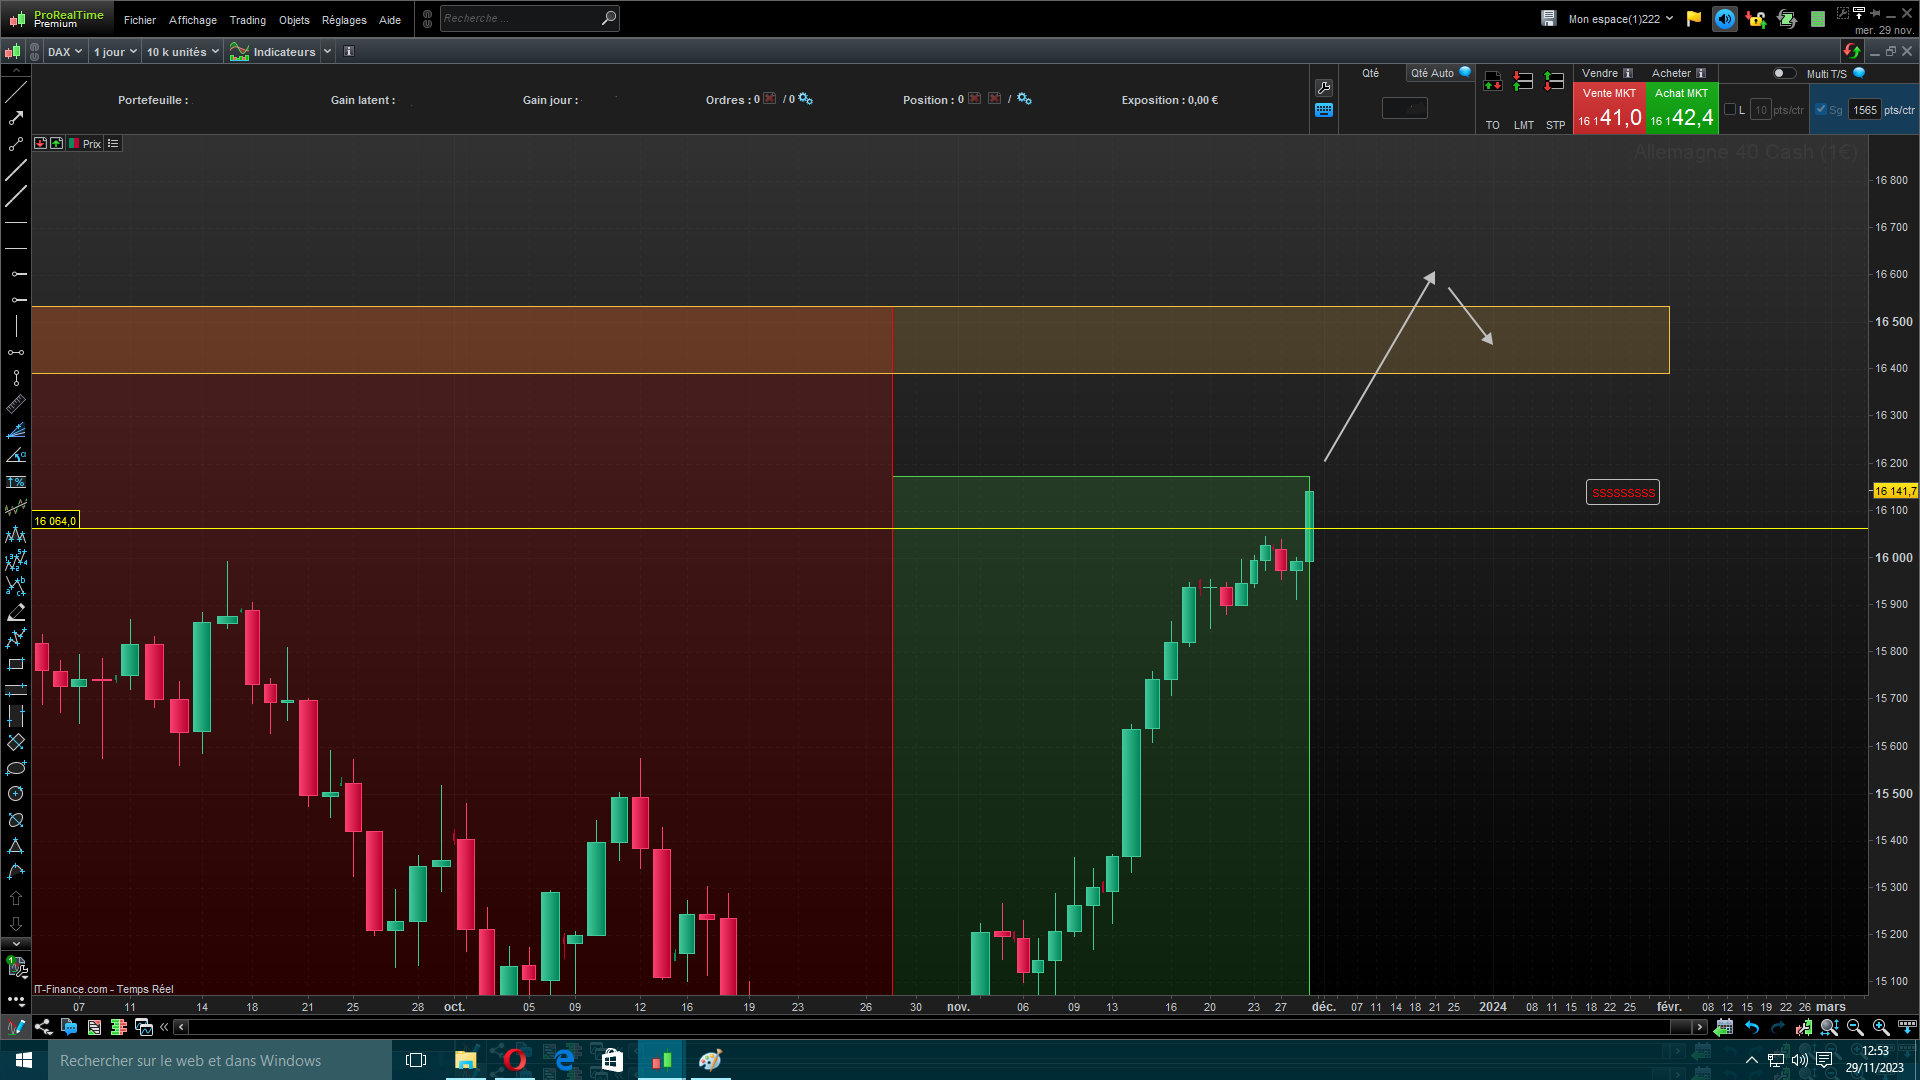Screen dimensions: 1920x1080
Task: Click the share chart icon
Action: tap(43, 1027)
